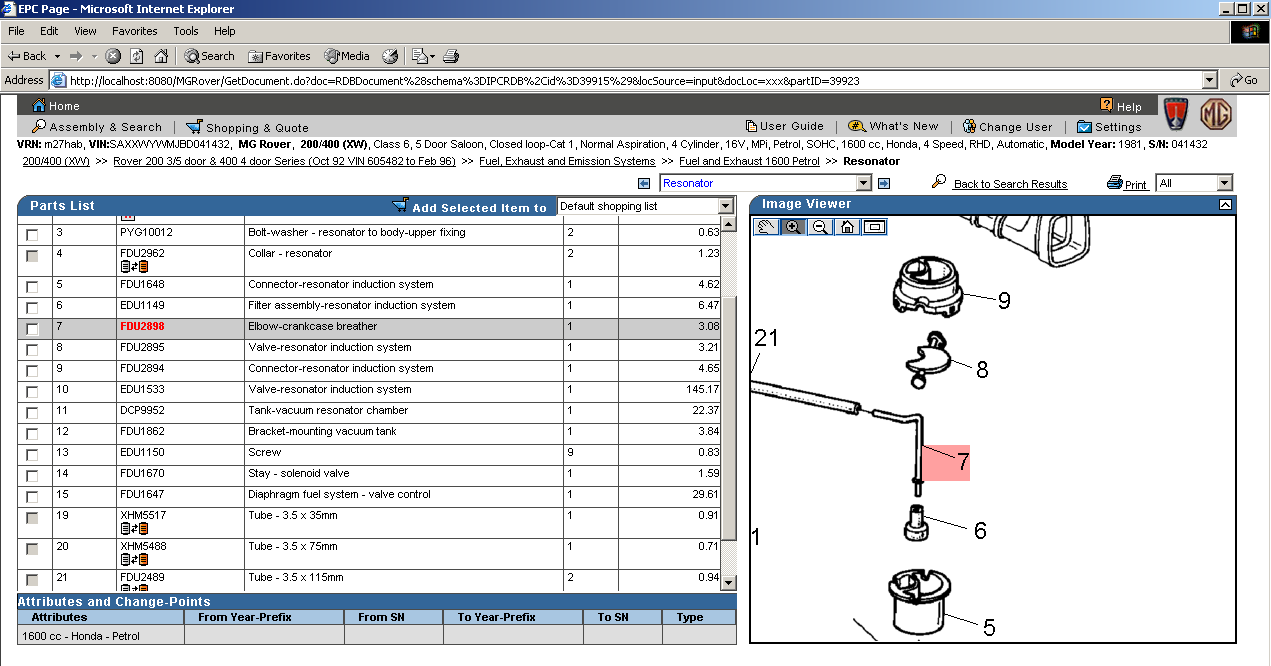Click the Help question mark icon
Image resolution: width=1271 pixels, height=666 pixels.
[1106, 104]
